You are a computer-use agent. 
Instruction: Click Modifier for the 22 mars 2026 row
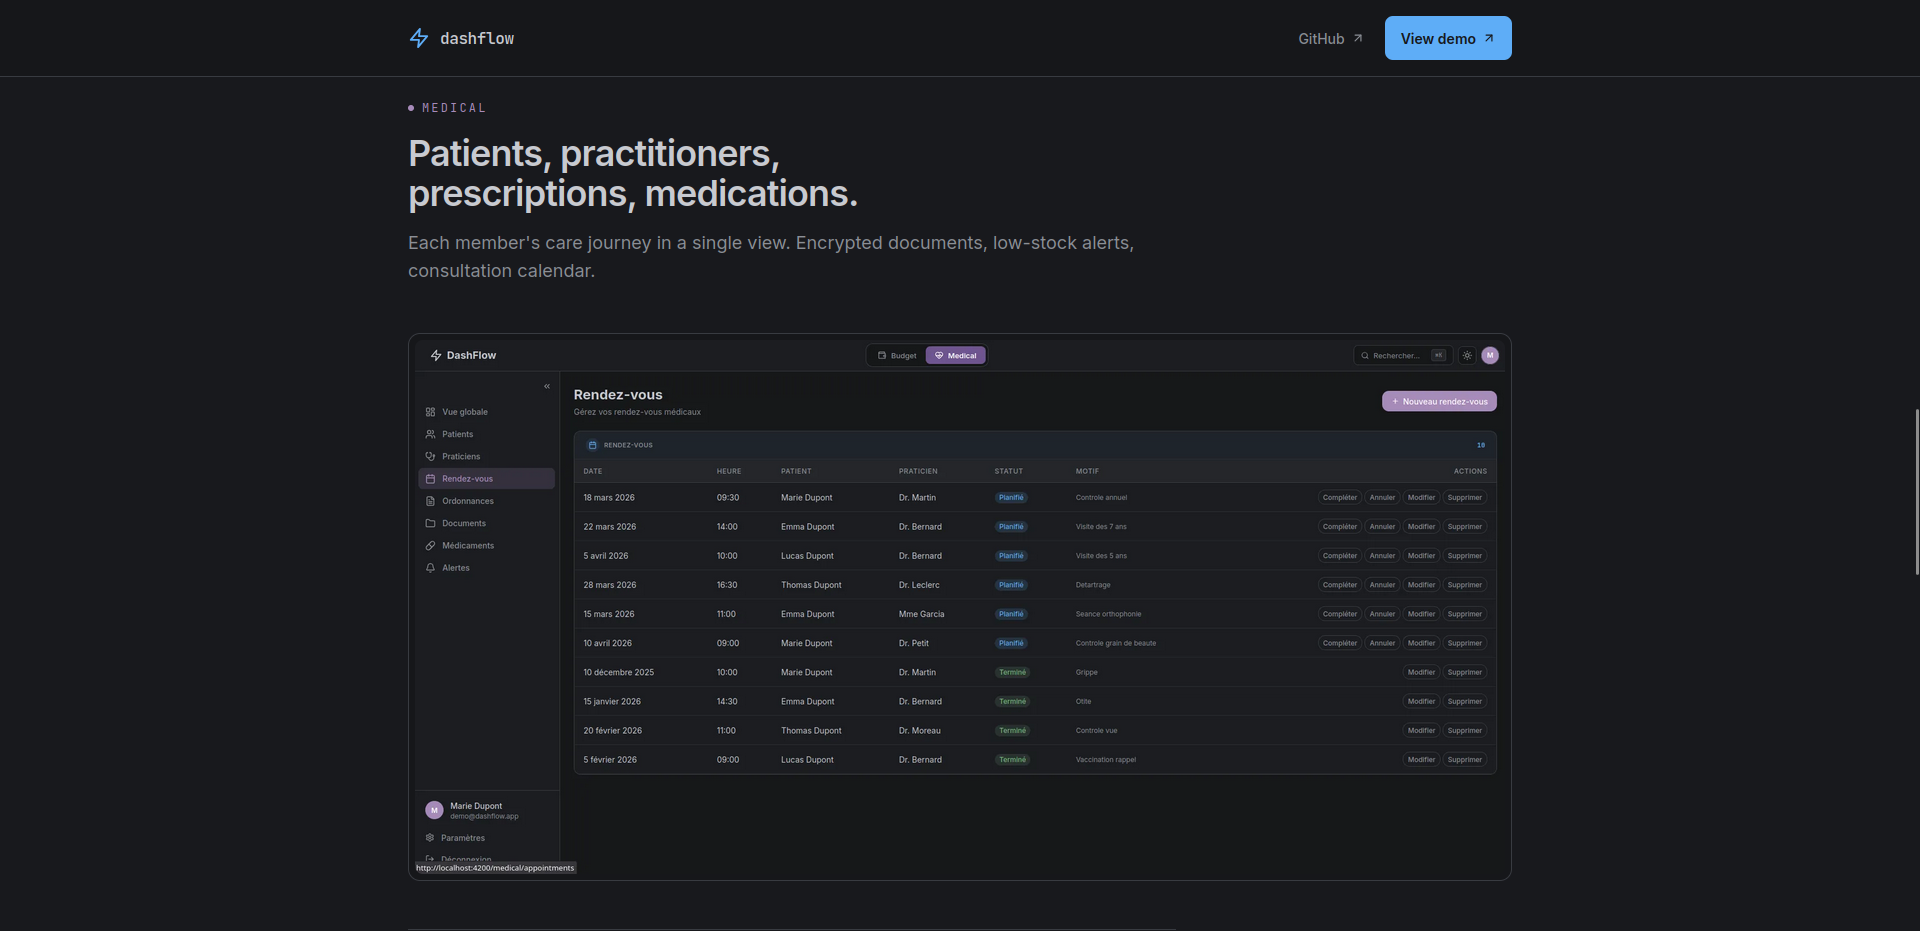click(1421, 526)
